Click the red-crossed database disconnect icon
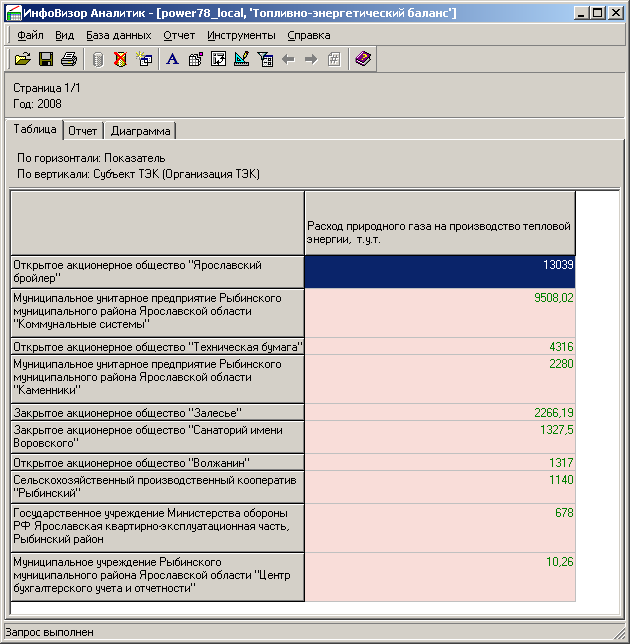630x644 pixels. pos(120,59)
